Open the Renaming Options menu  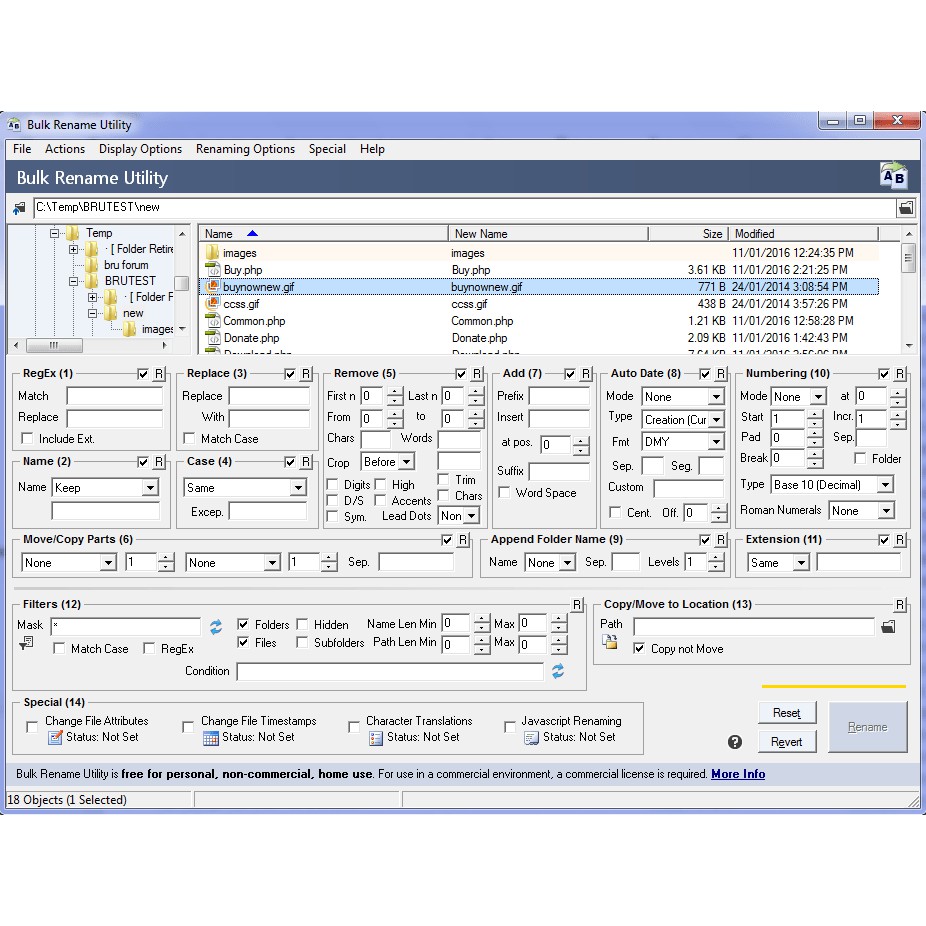click(245, 149)
